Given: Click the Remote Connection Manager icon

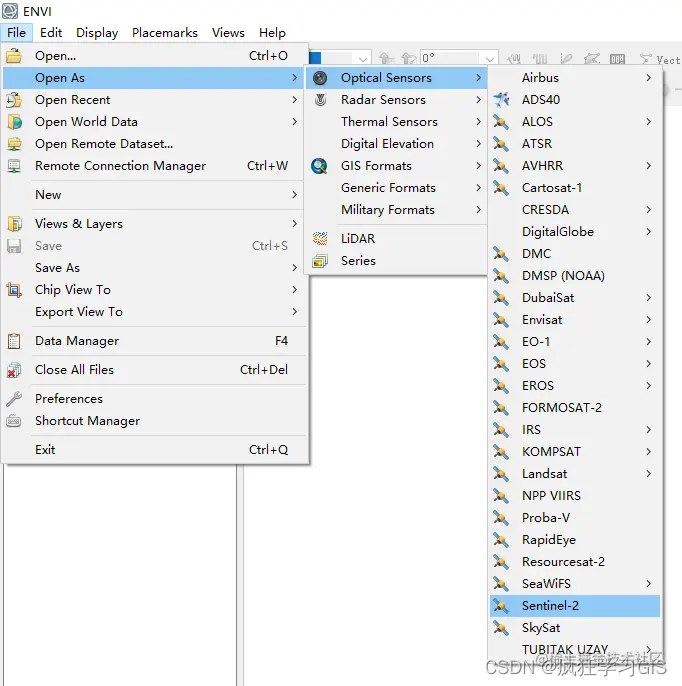Looking at the screenshot, I should click(14, 166).
